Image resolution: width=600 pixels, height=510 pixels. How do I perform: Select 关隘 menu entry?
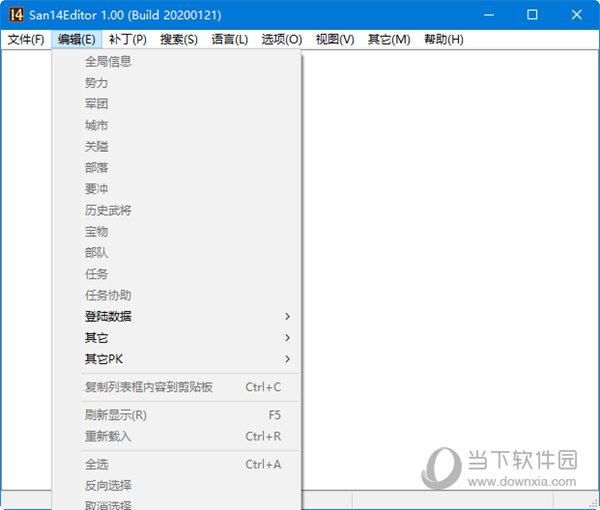[176, 146]
